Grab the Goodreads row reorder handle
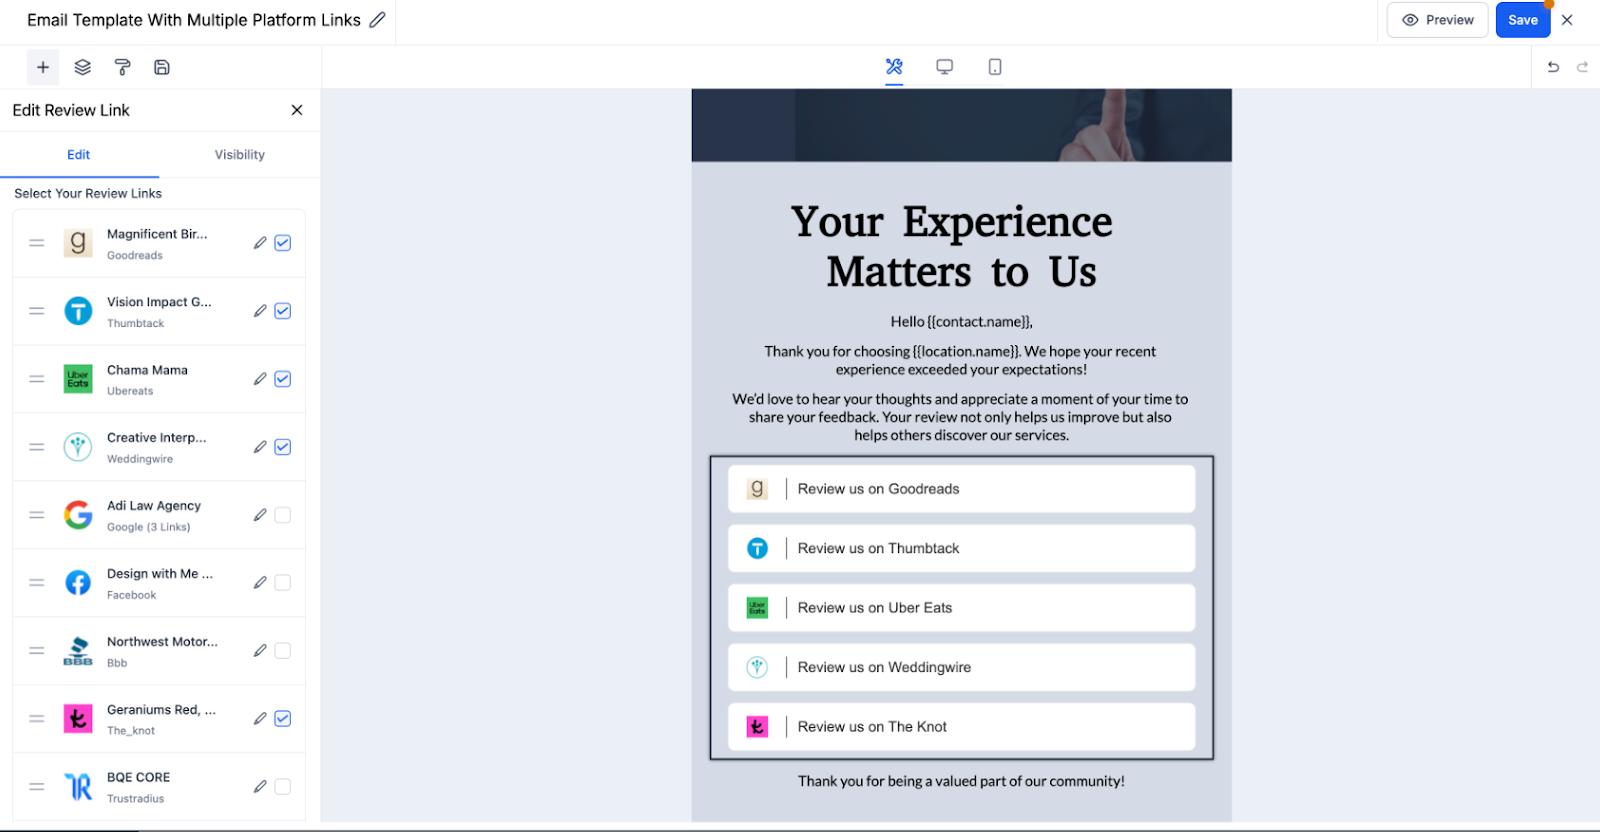The height and width of the screenshot is (832, 1600). [x=37, y=243]
